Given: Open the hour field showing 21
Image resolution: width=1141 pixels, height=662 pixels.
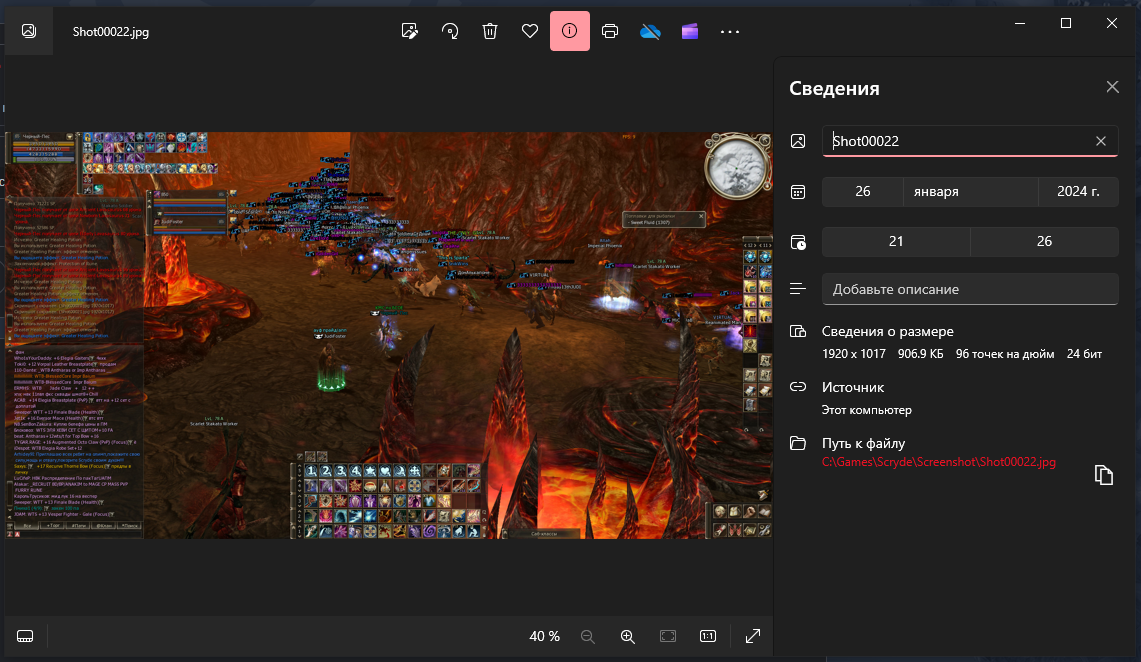Looking at the screenshot, I should click(x=896, y=241).
